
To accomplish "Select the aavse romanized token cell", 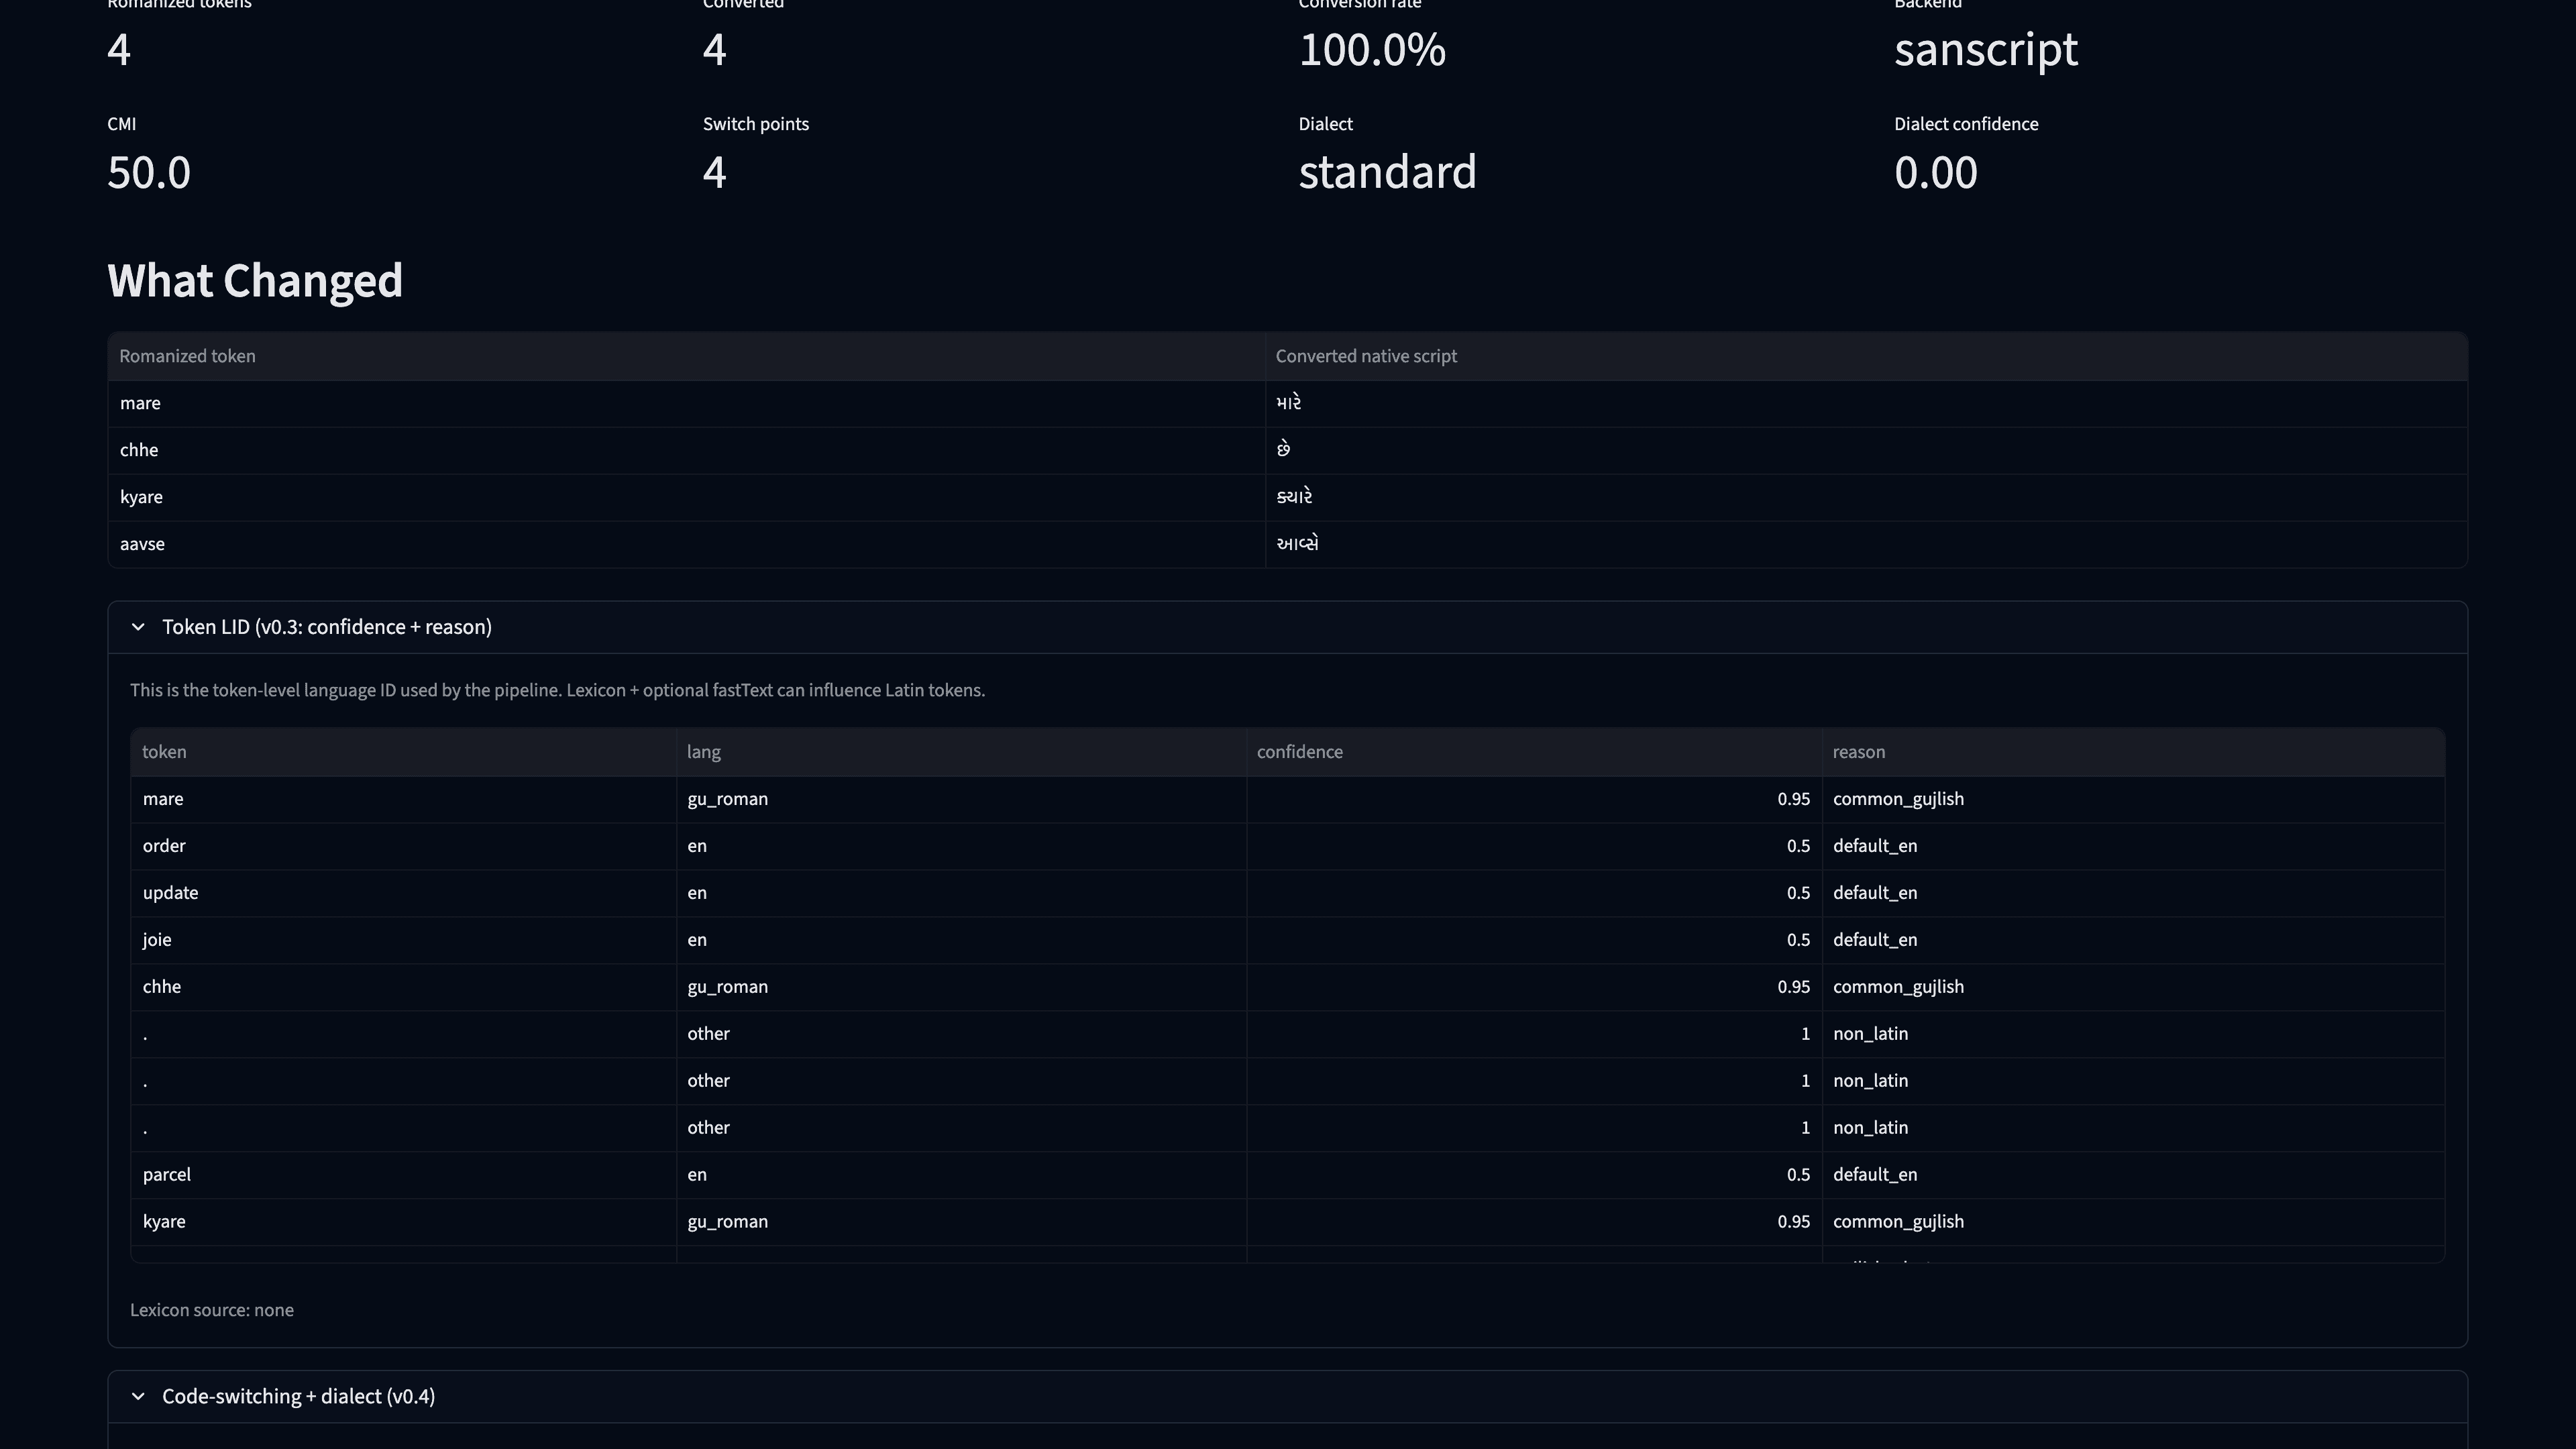I will click(142, 544).
